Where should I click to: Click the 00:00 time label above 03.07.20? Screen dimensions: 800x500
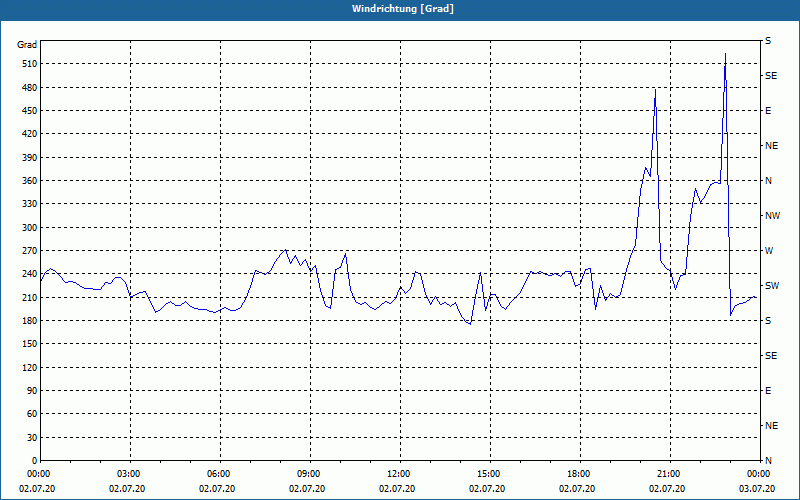759,474
